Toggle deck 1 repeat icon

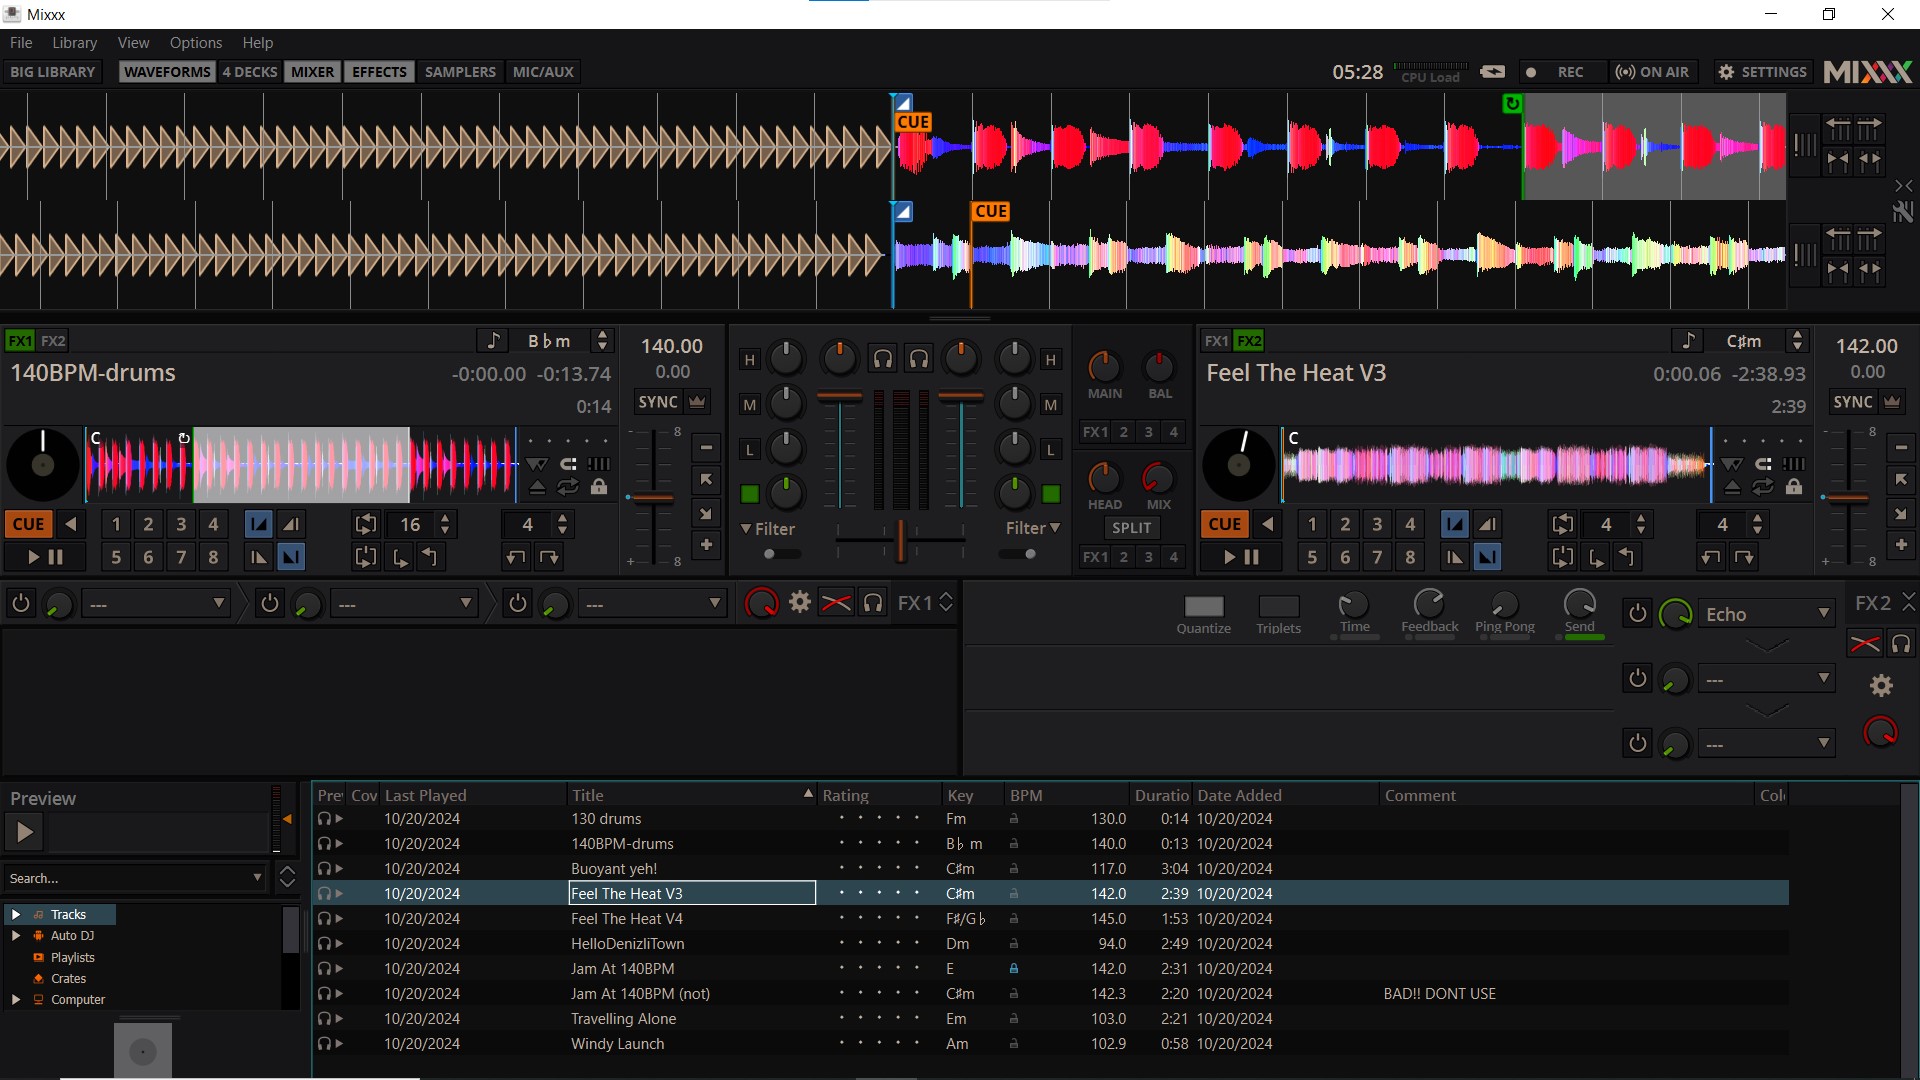[568, 487]
